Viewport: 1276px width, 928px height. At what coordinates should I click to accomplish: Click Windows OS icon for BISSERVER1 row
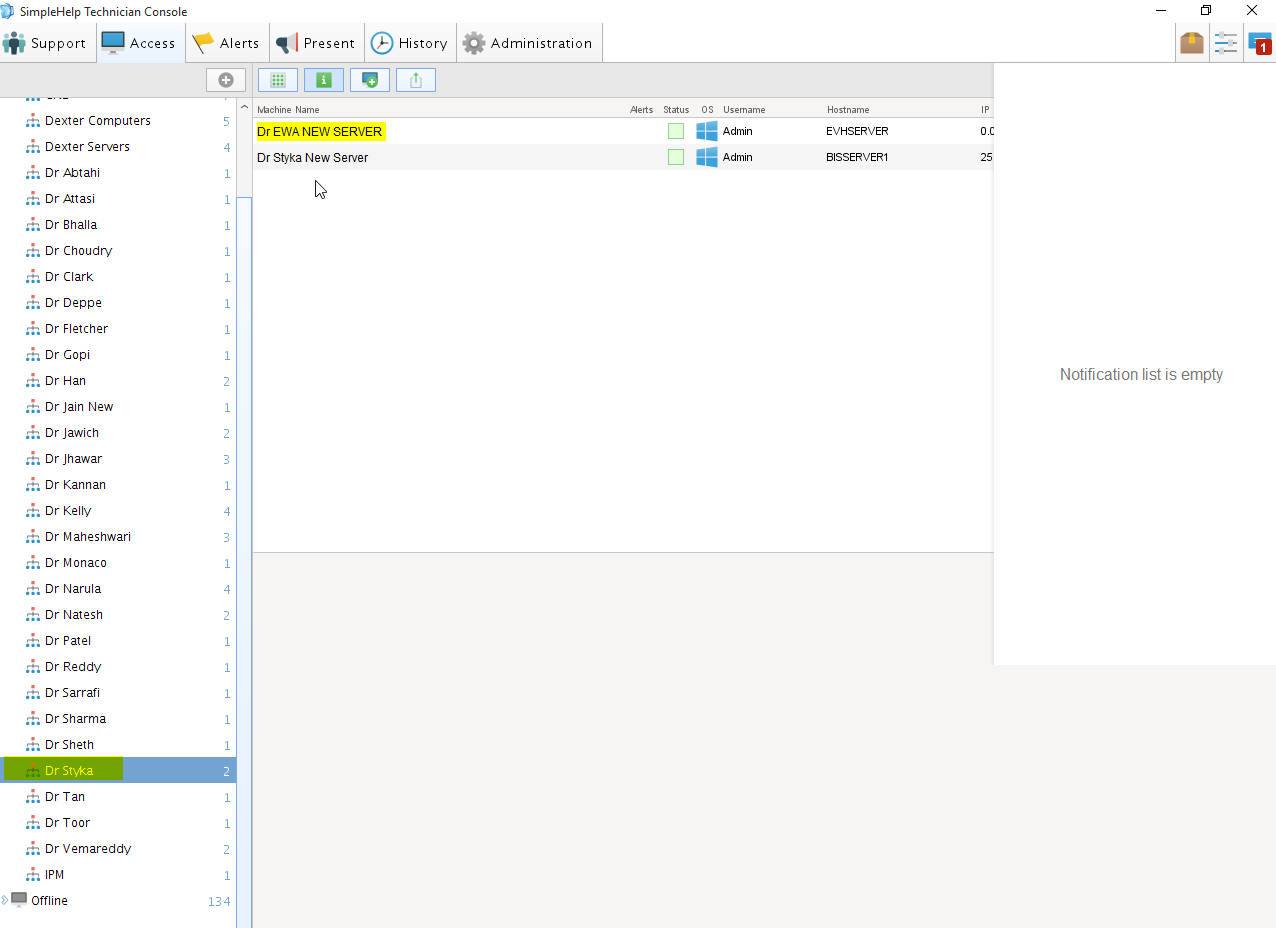[707, 157]
